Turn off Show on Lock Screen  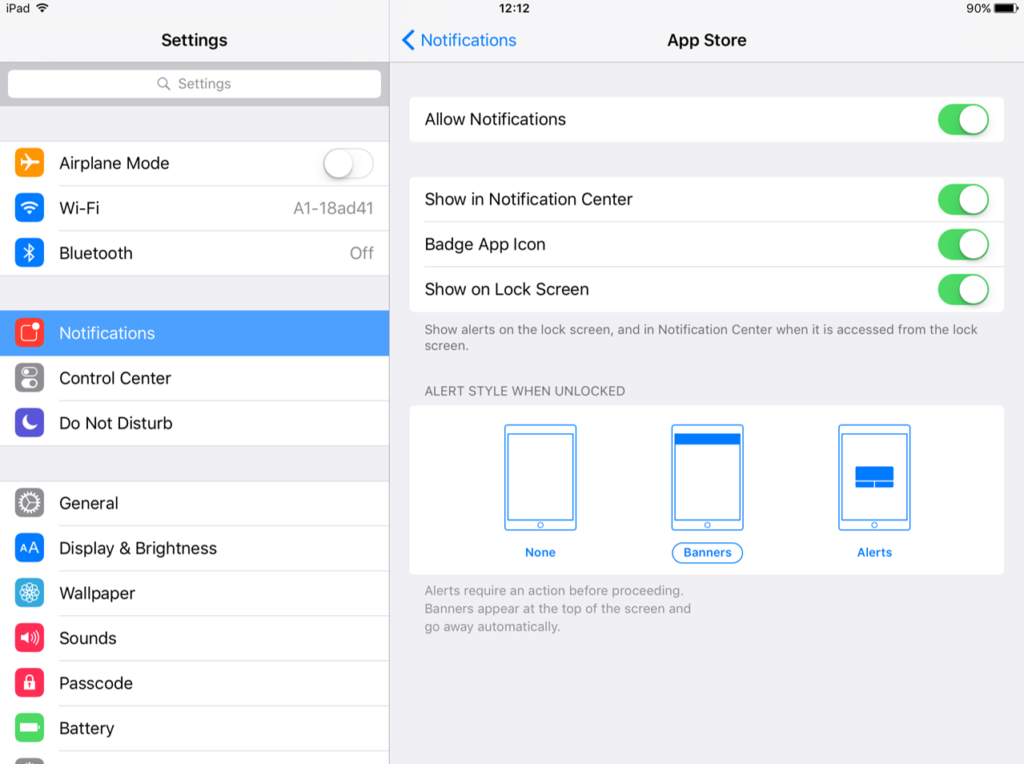pyautogui.click(x=963, y=289)
